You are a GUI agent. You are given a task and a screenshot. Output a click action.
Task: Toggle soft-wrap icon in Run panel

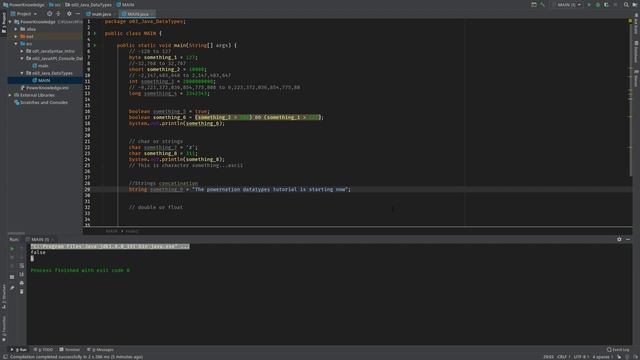pos(22,265)
